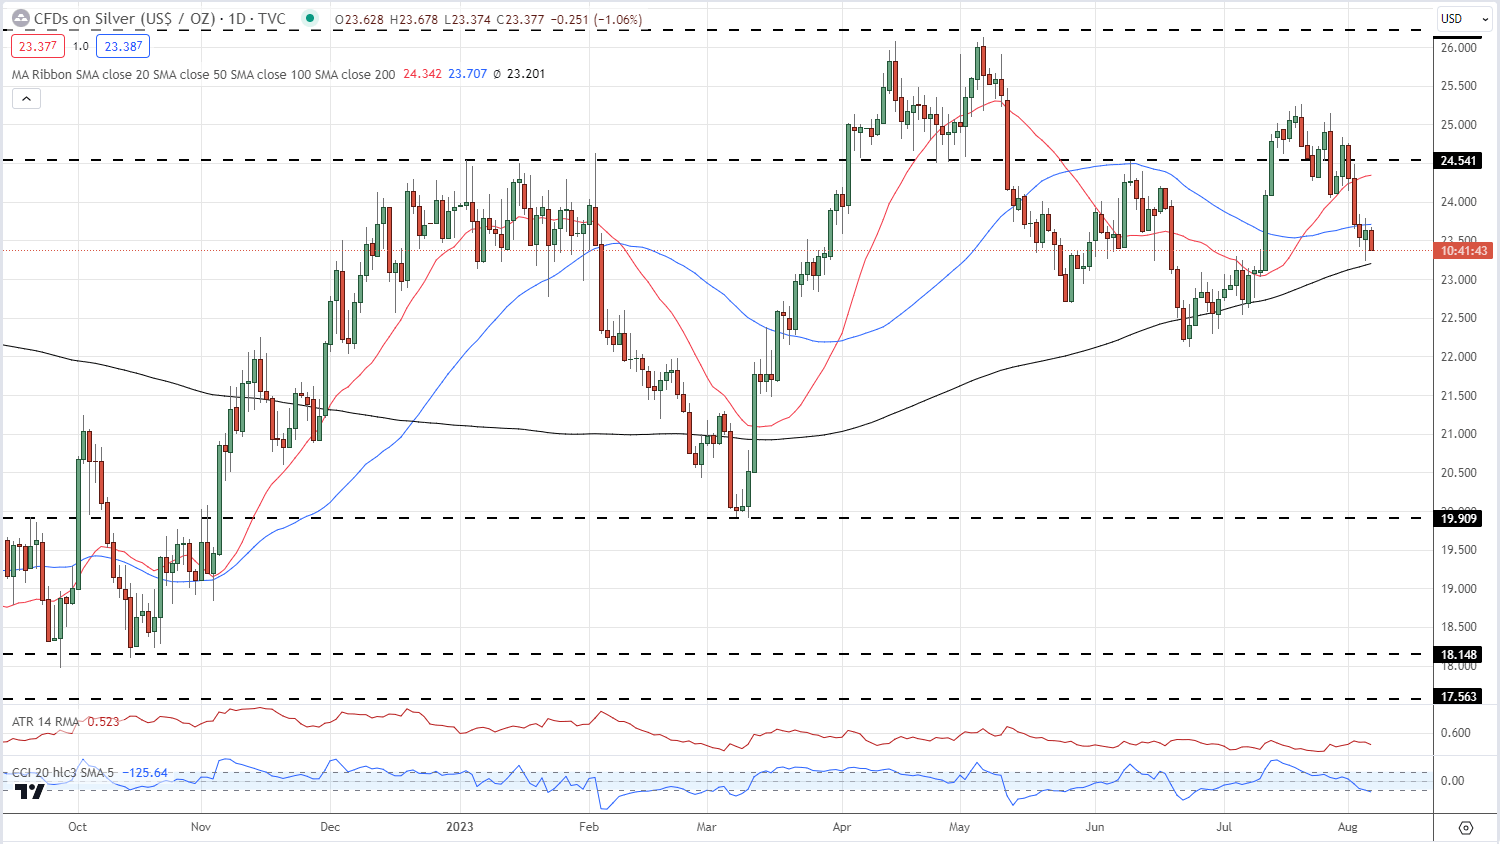Click the O23.628 open price value

[x=359, y=19]
